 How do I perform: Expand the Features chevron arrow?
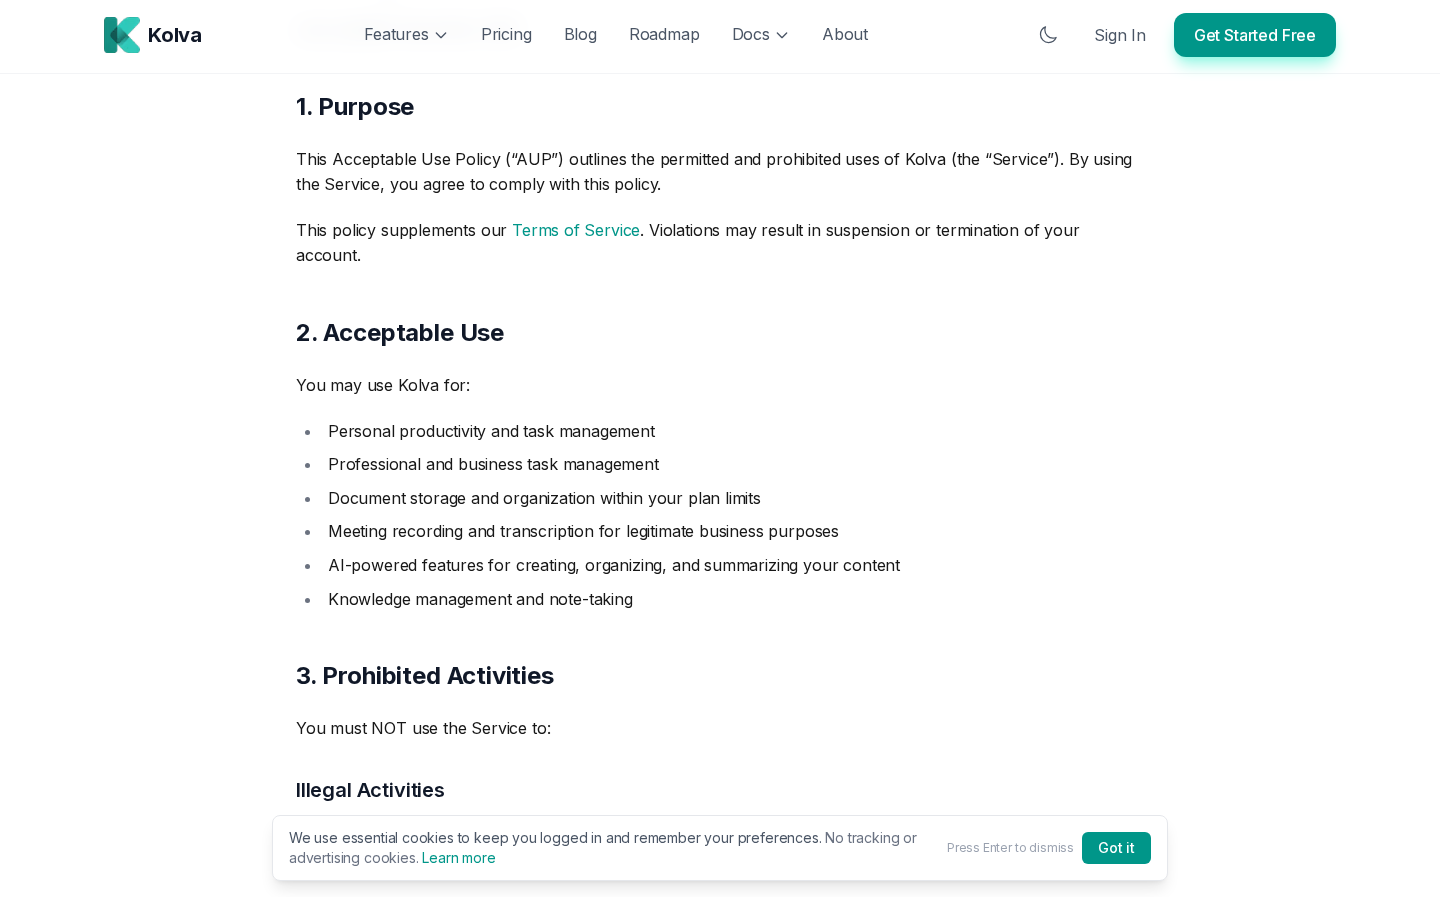(x=441, y=35)
